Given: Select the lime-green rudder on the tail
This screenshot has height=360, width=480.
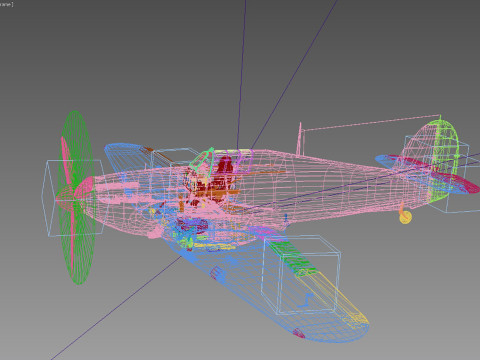Looking at the screenshot, I should 445,160.
